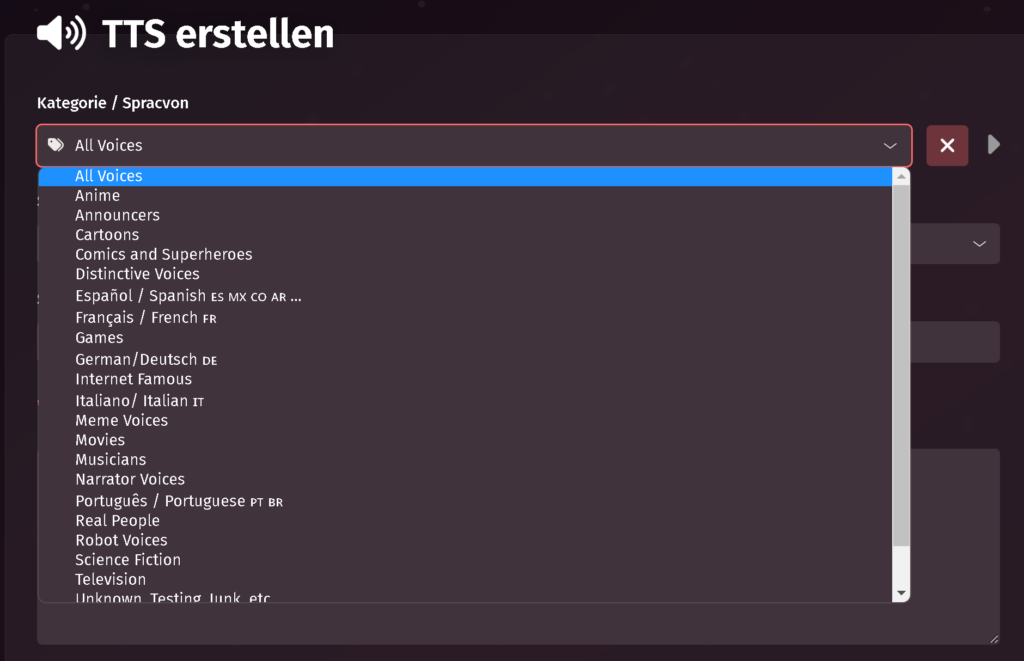Click the scrollbar down arrow in list
The height and width of the screenshot is (661, 1024).
(901, 593)
